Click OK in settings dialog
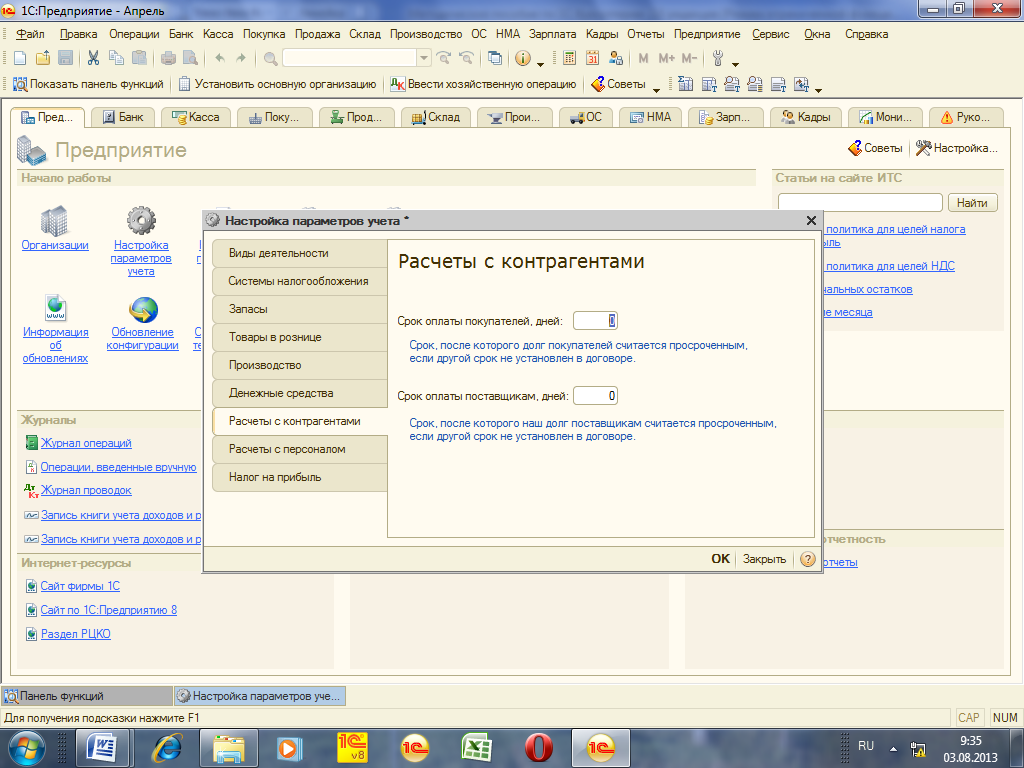 click(720, 559)
